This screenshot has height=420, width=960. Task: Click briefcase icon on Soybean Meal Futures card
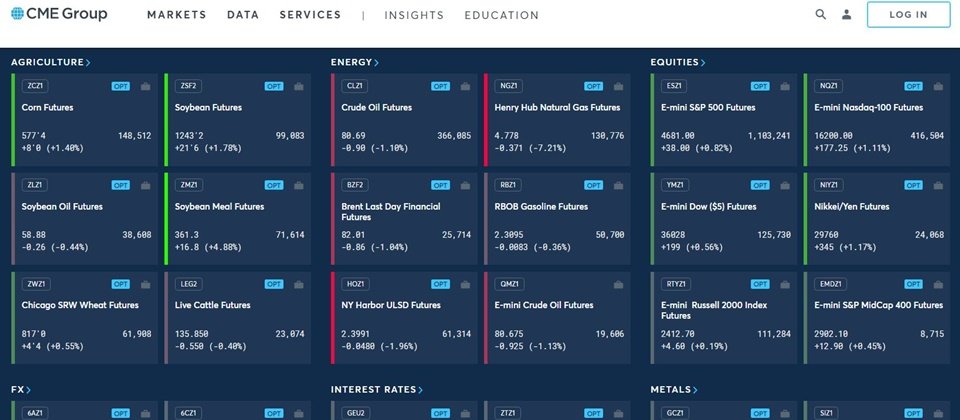click(x=299, y=185)
